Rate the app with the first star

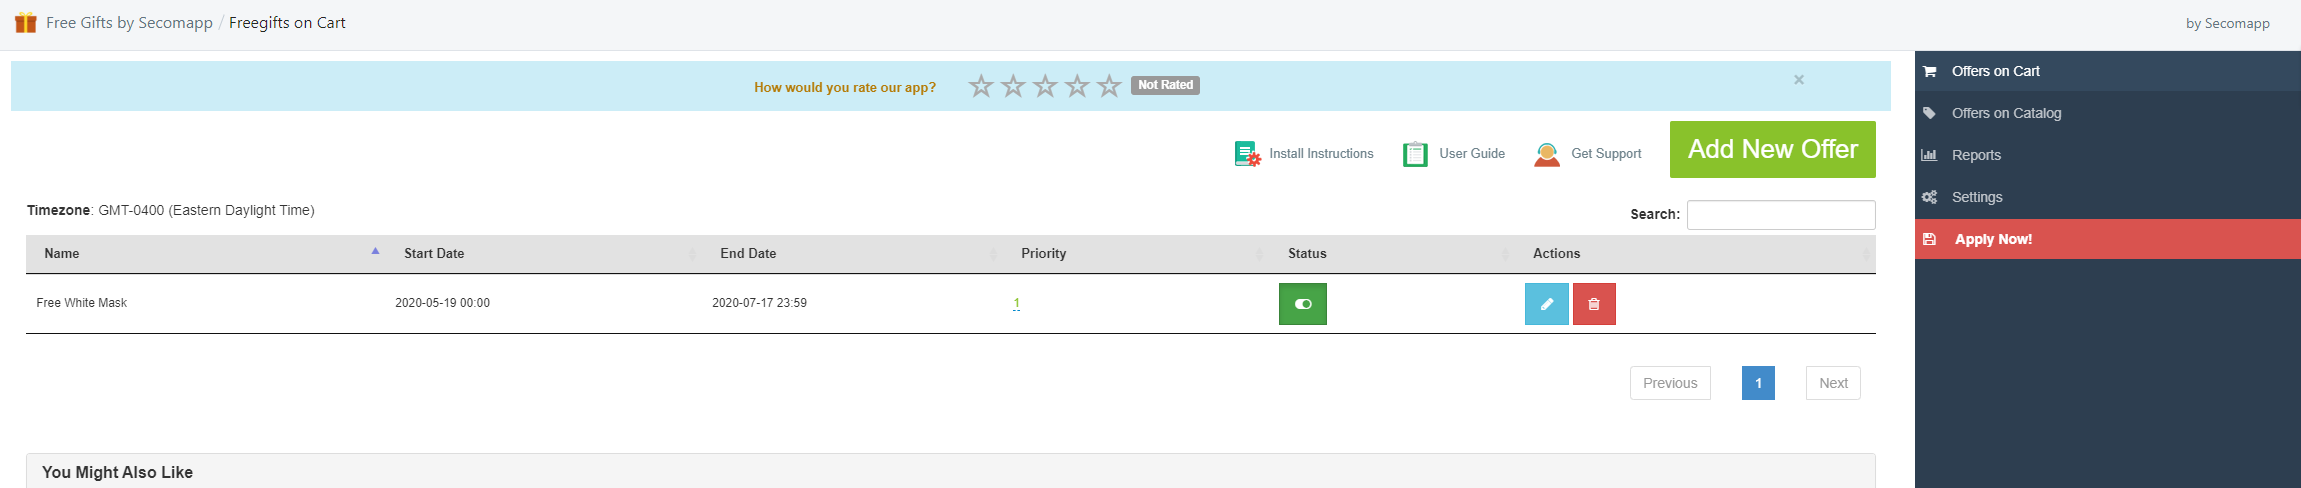pyautogui.click(x=981, y=86)
